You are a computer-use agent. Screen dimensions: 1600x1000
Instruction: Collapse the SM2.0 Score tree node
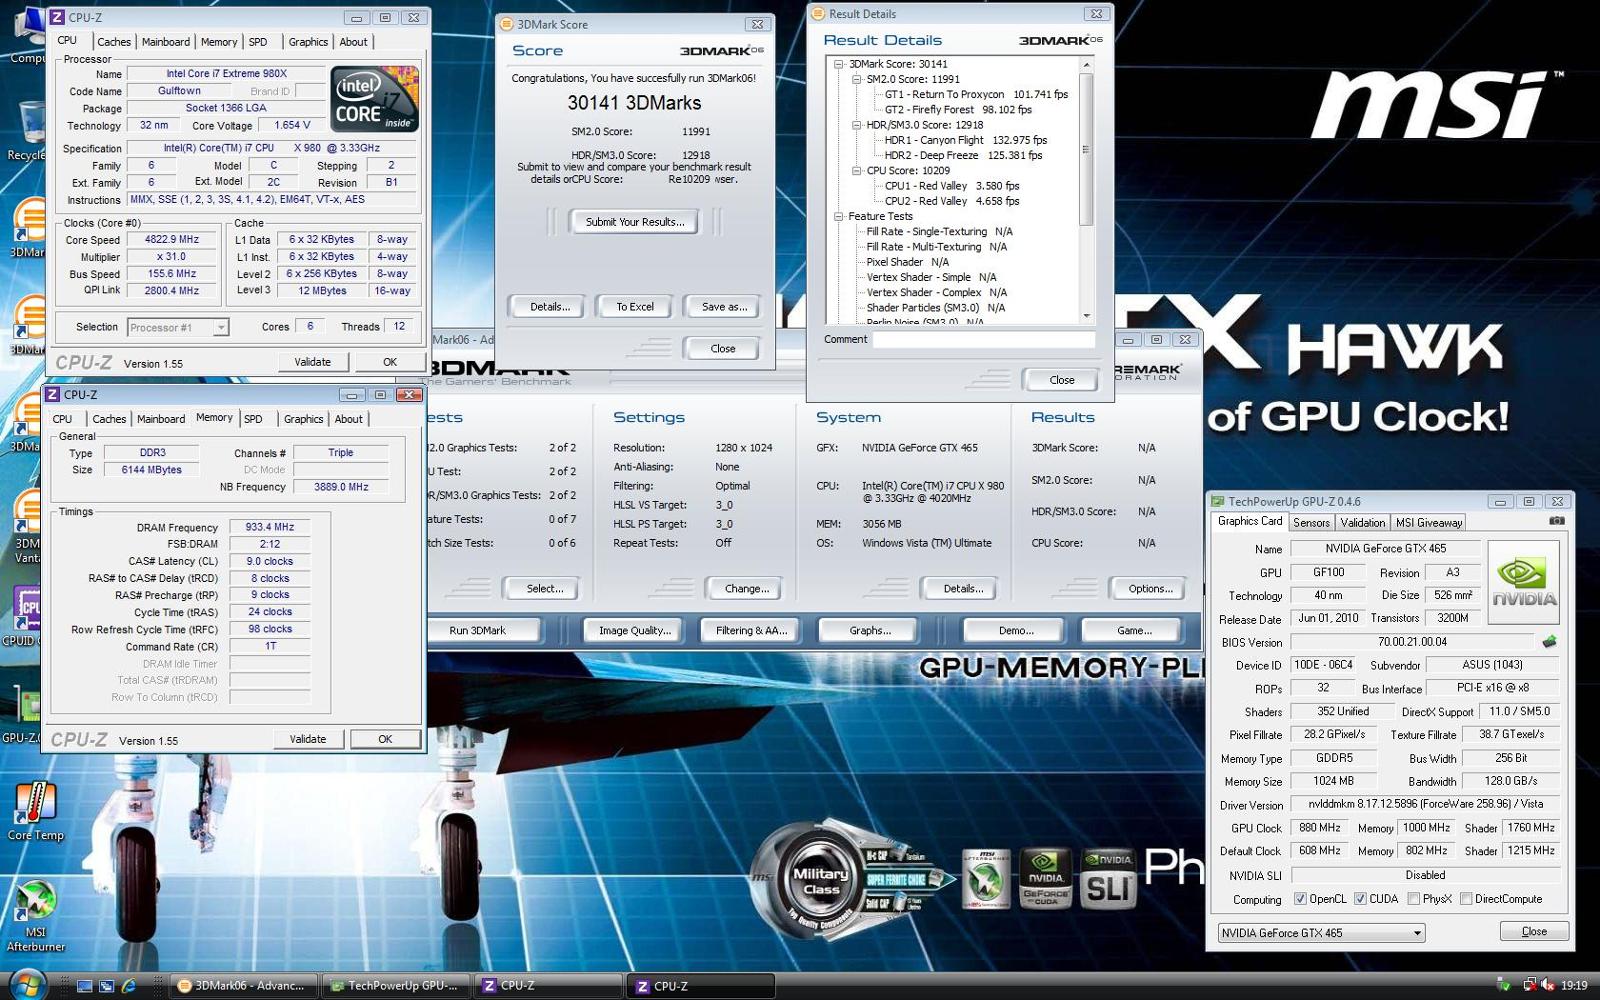(x=857, y=79)
